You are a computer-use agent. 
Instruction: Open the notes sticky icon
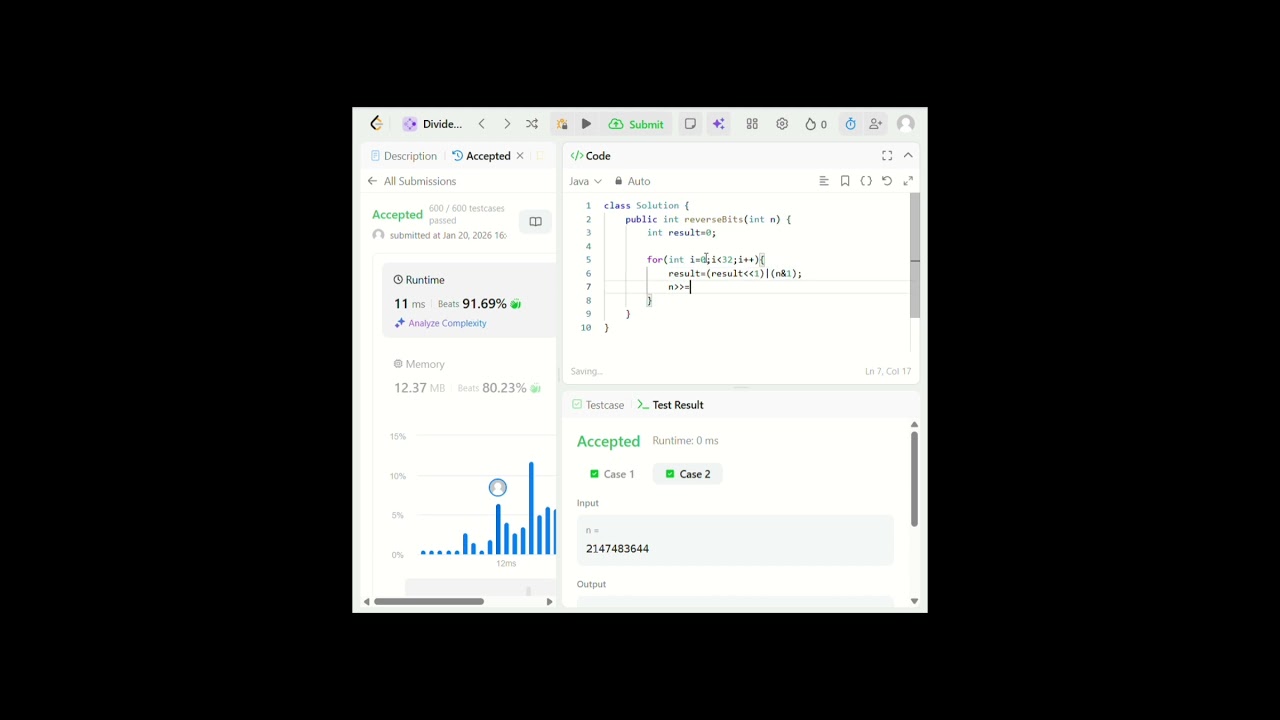pos(690,124)
